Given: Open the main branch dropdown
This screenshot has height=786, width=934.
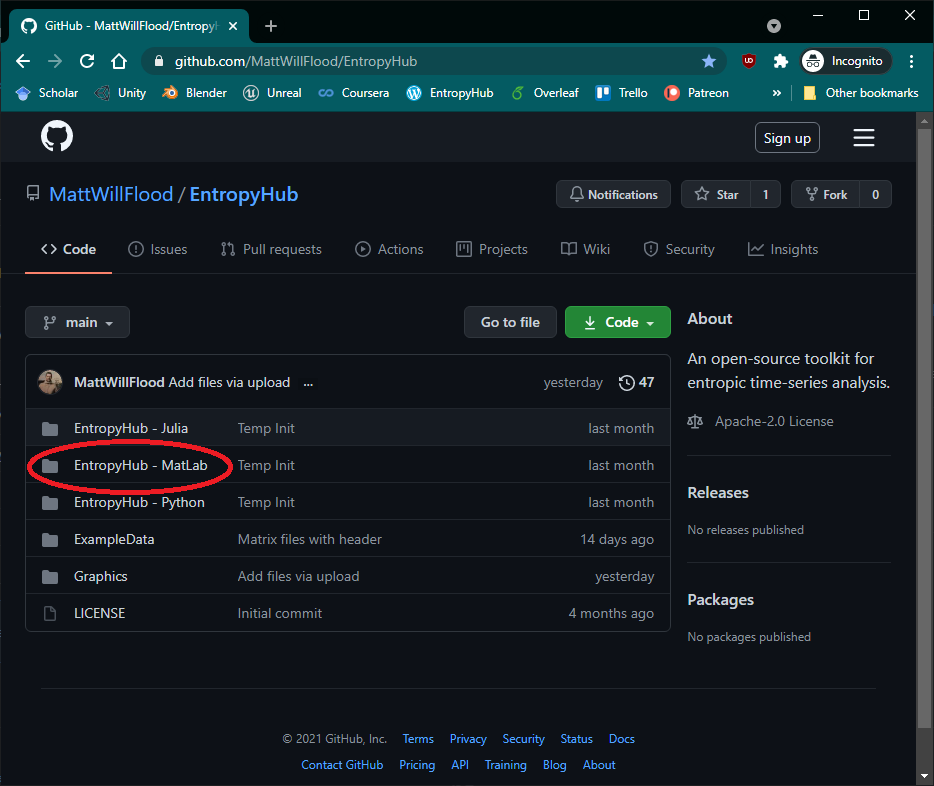Looking at the screenshot, I should coord(77,322).
